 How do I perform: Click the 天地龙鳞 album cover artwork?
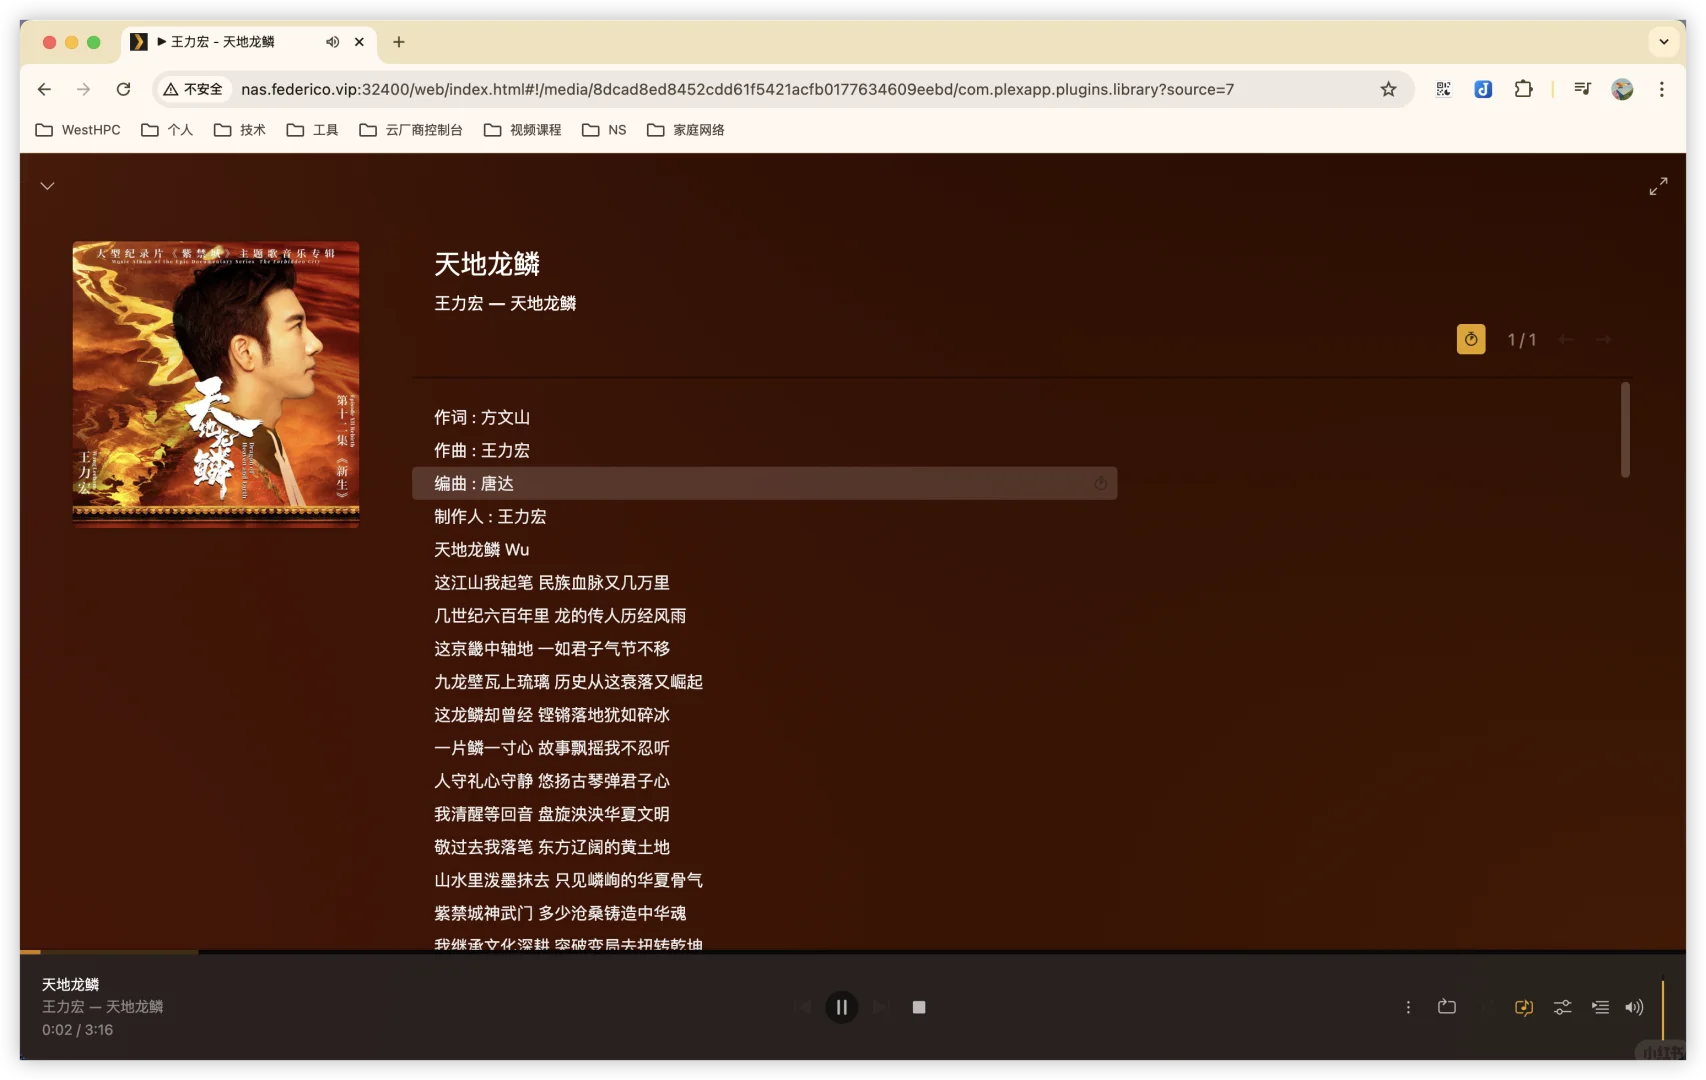pyautogui.click(x=215, y=383)
